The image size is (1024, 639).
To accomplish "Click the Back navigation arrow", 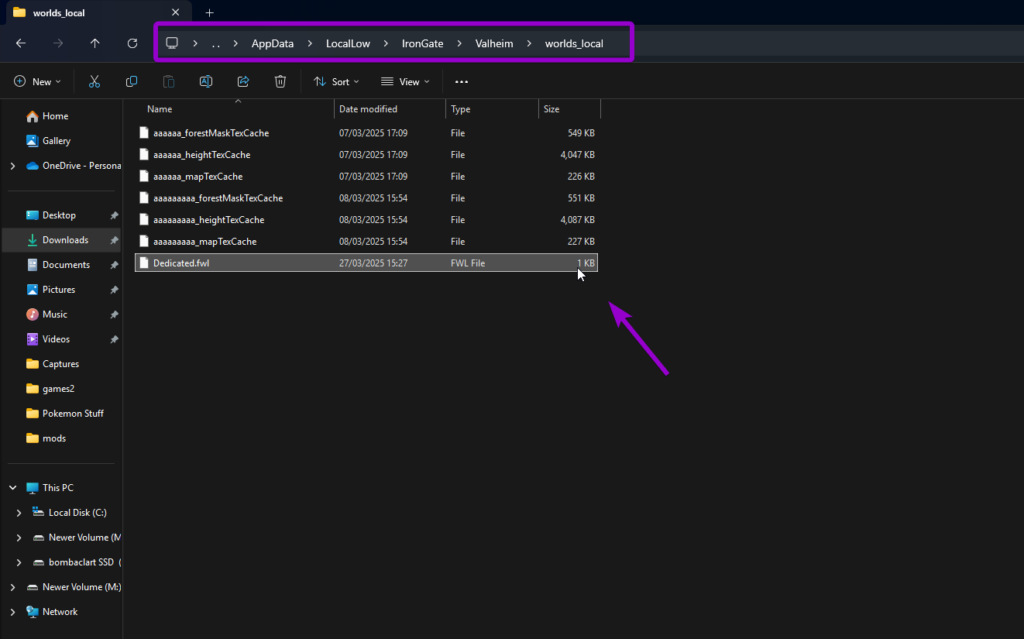I will pyautogui.click(x=21, y=43).
